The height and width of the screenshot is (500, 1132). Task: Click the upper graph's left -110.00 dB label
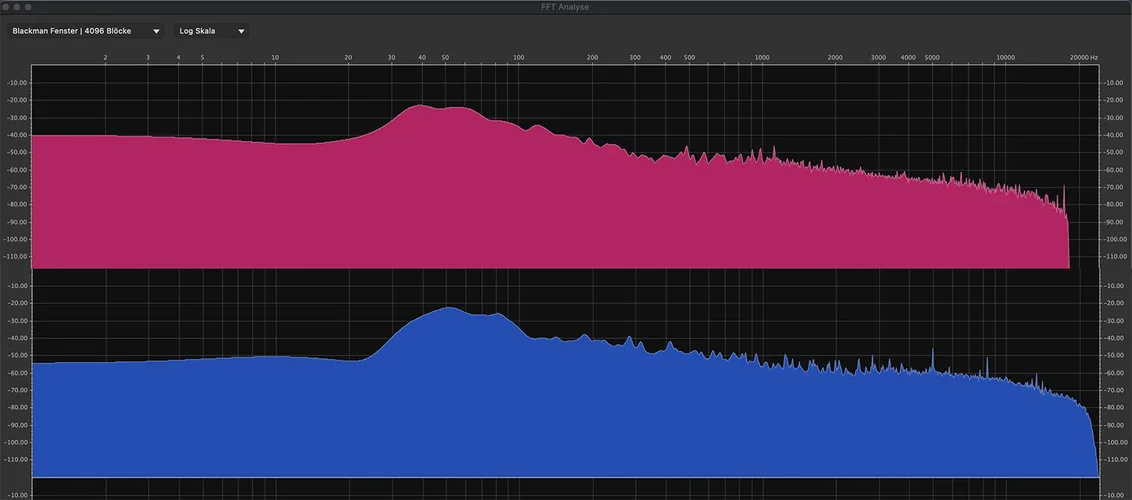(17, 257)
